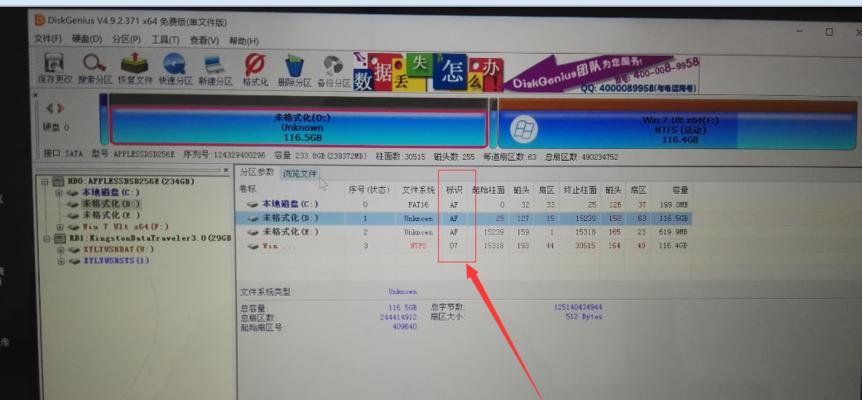
Task: Click the 07 identifier cell
Action: coord(454,246)
